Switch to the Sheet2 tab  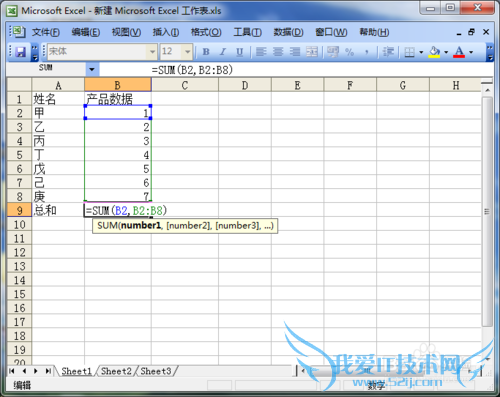click(116, 371)
